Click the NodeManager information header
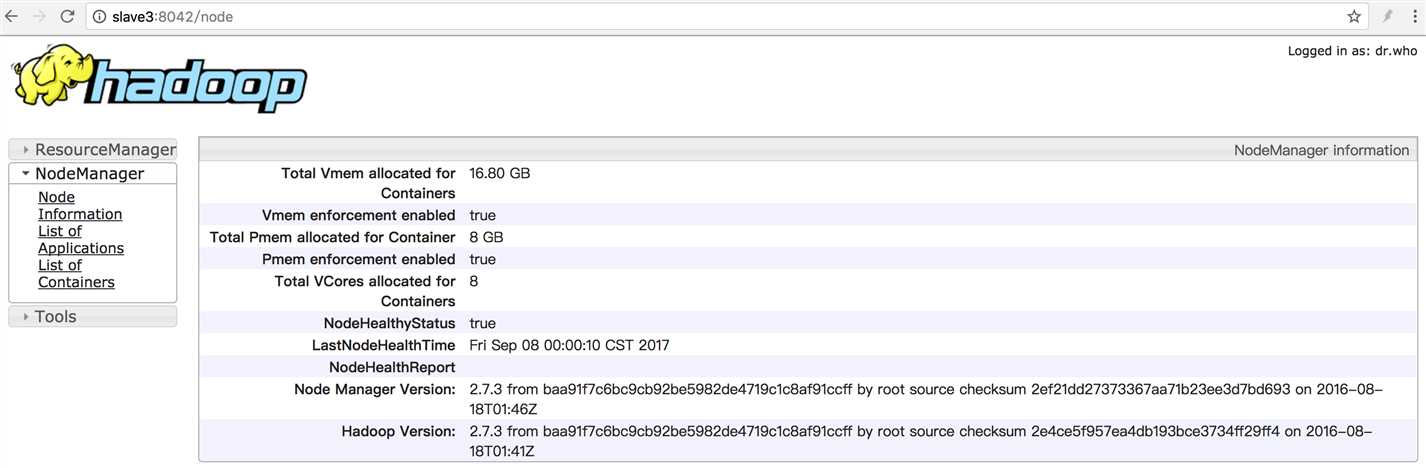 [808, 150]
